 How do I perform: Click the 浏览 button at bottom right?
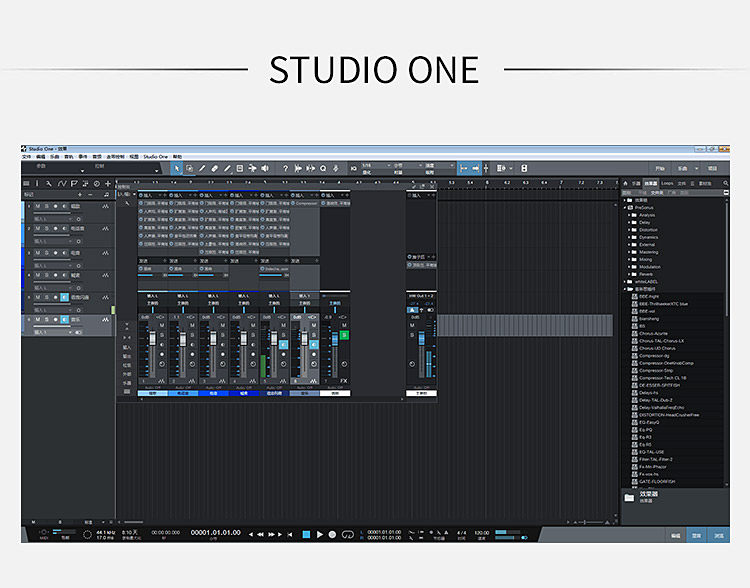coord(718,535)
